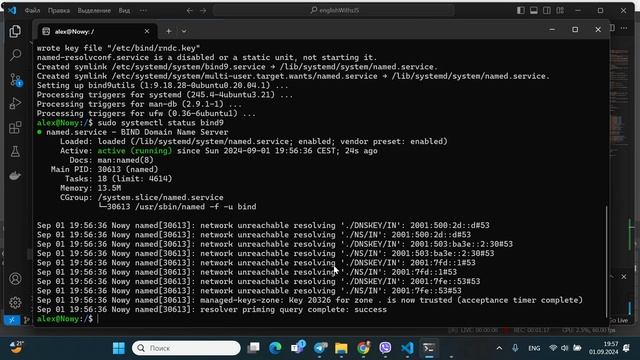Open the Explorer view in VS Code sidebar
Screen dimensions: 640x360
point(15,31)
